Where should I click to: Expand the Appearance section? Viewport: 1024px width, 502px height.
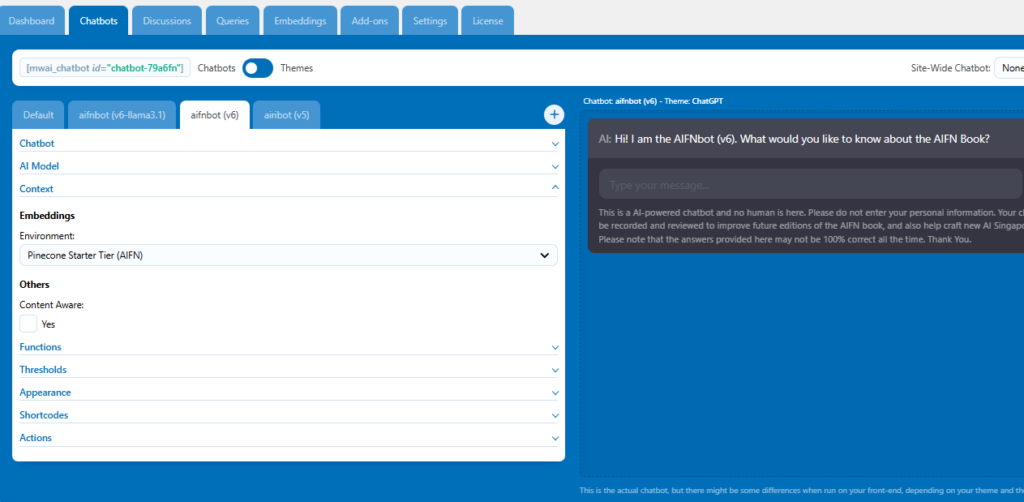click(288, 393)
